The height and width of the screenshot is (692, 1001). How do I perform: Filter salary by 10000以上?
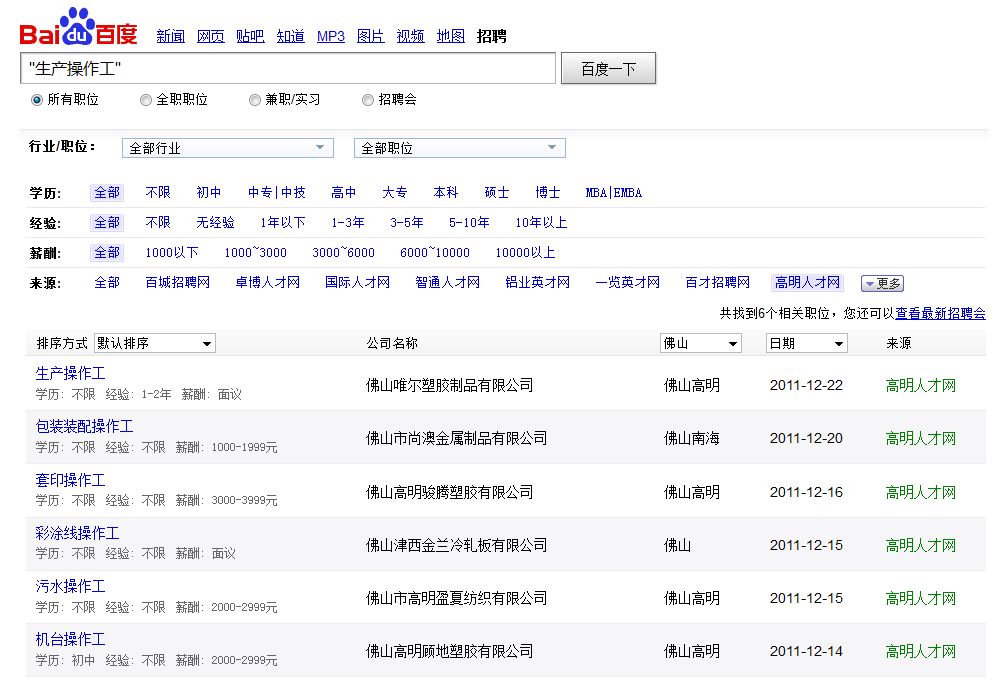pos(525,253)
